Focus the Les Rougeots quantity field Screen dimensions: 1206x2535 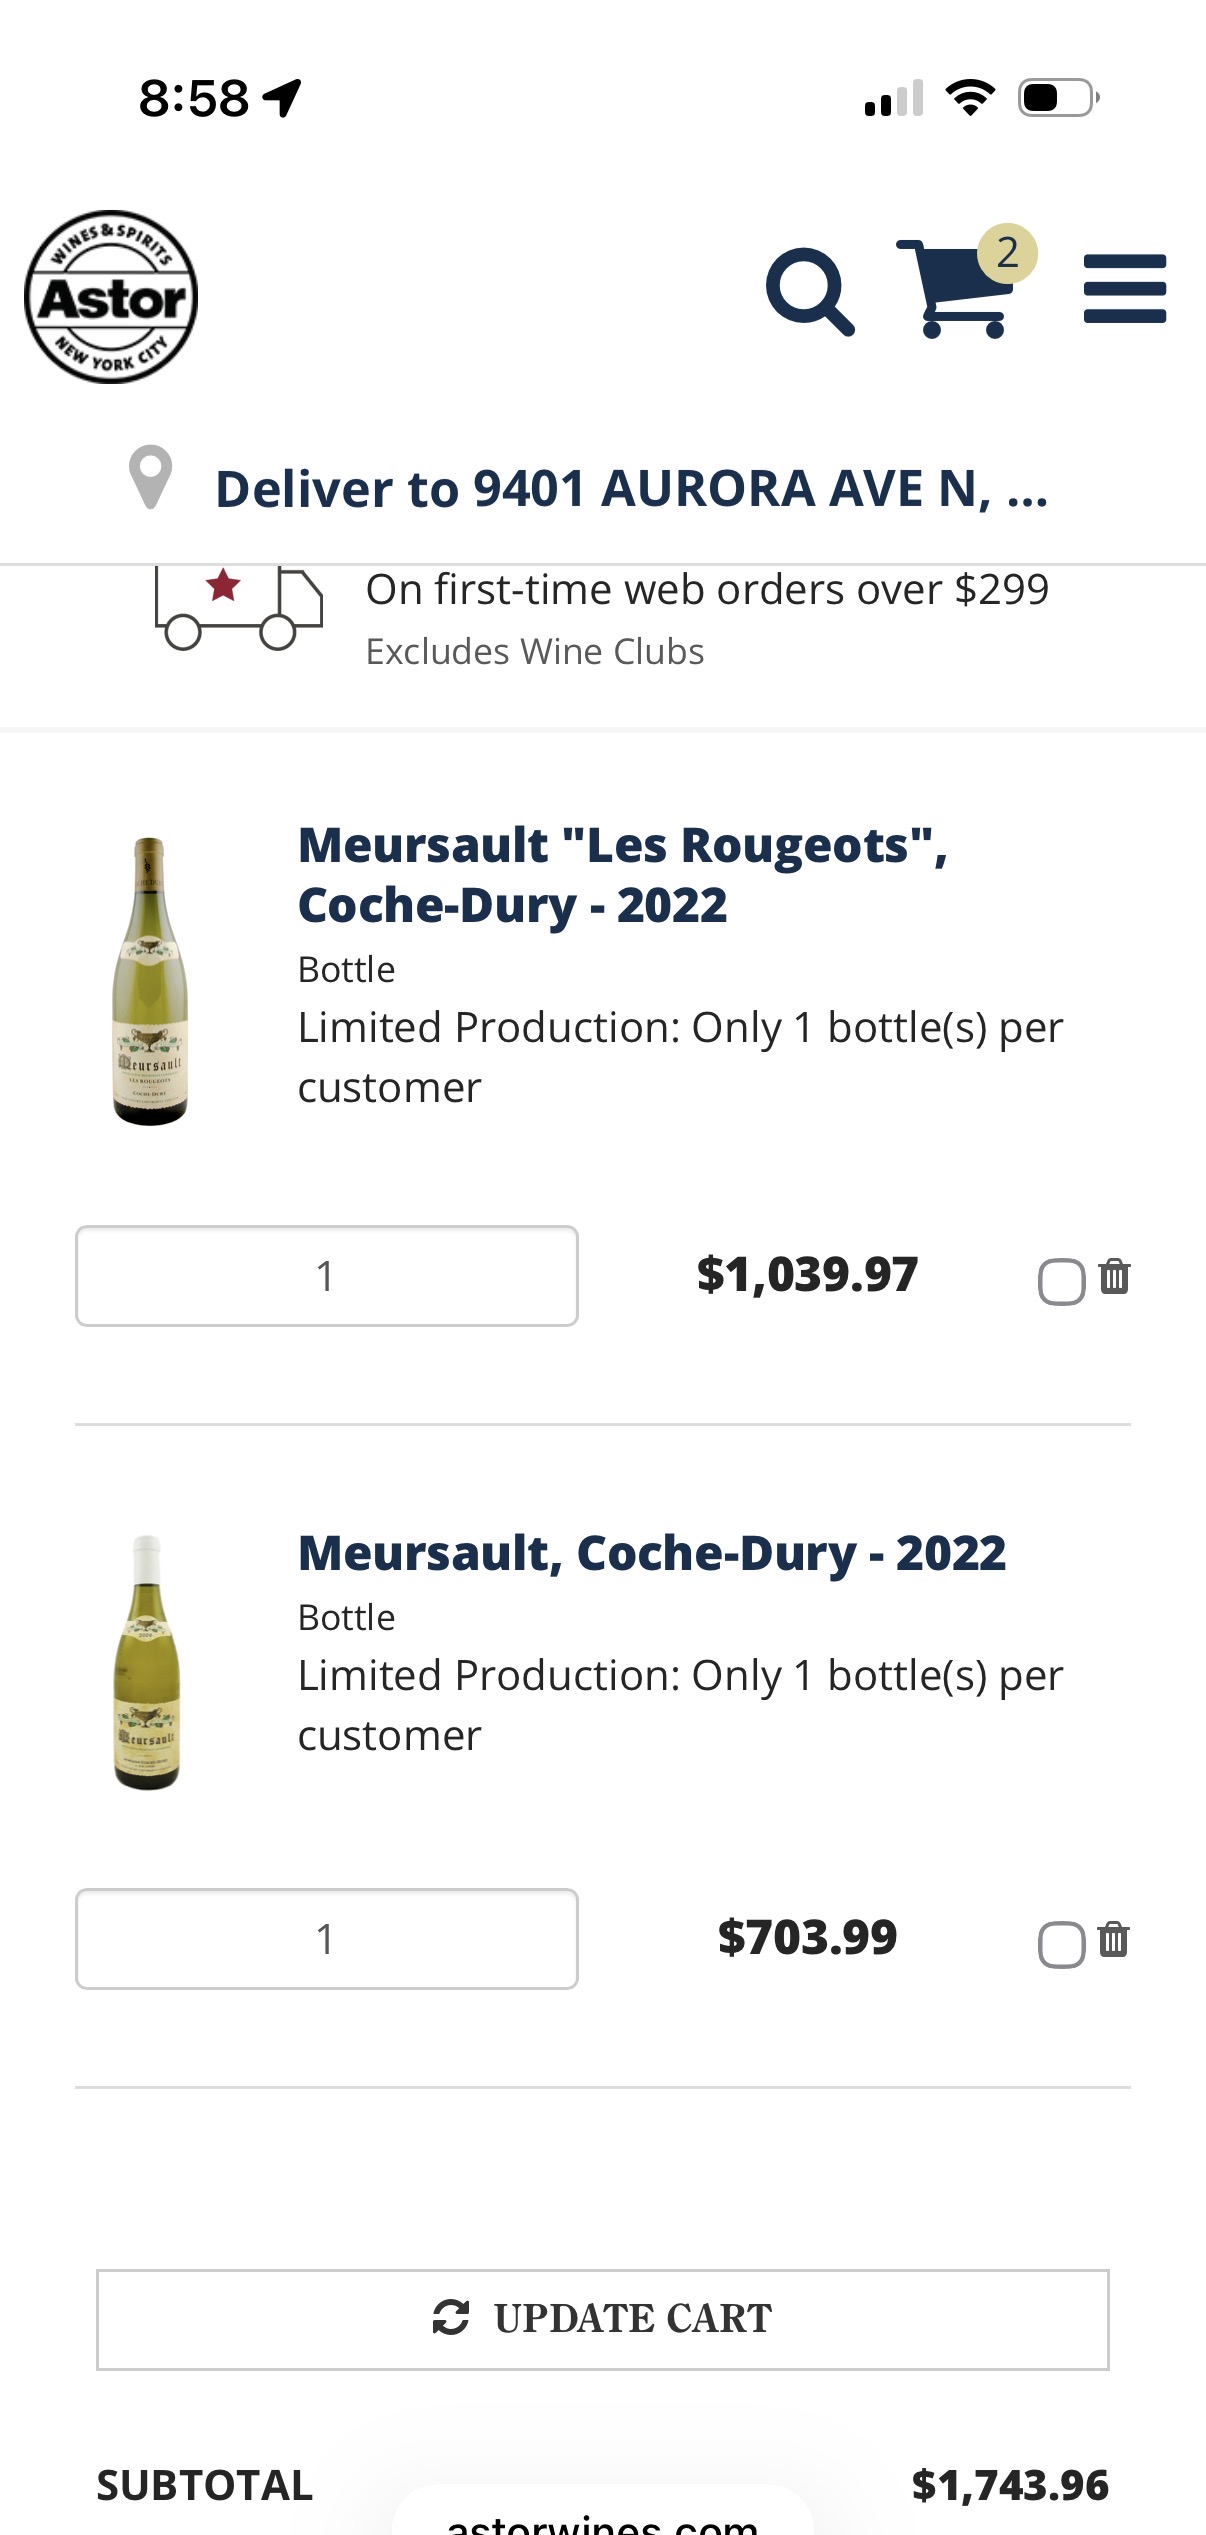(x=326, y=1276)
